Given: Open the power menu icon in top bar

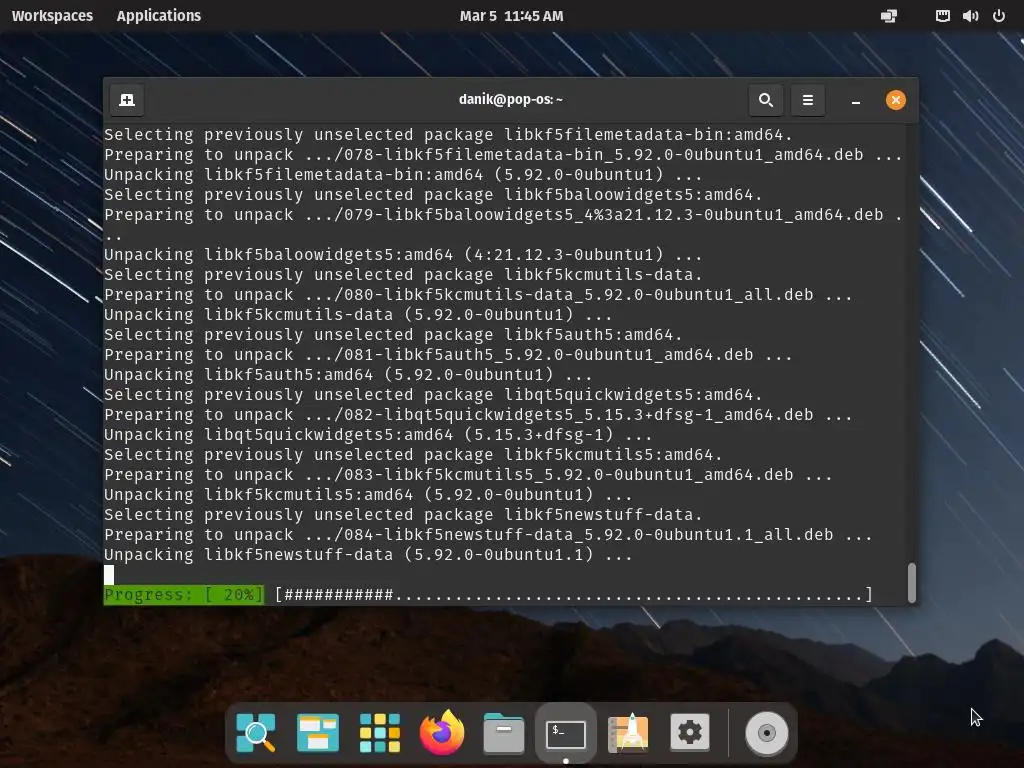Looking at the screenshot, I should click(999, 16).
